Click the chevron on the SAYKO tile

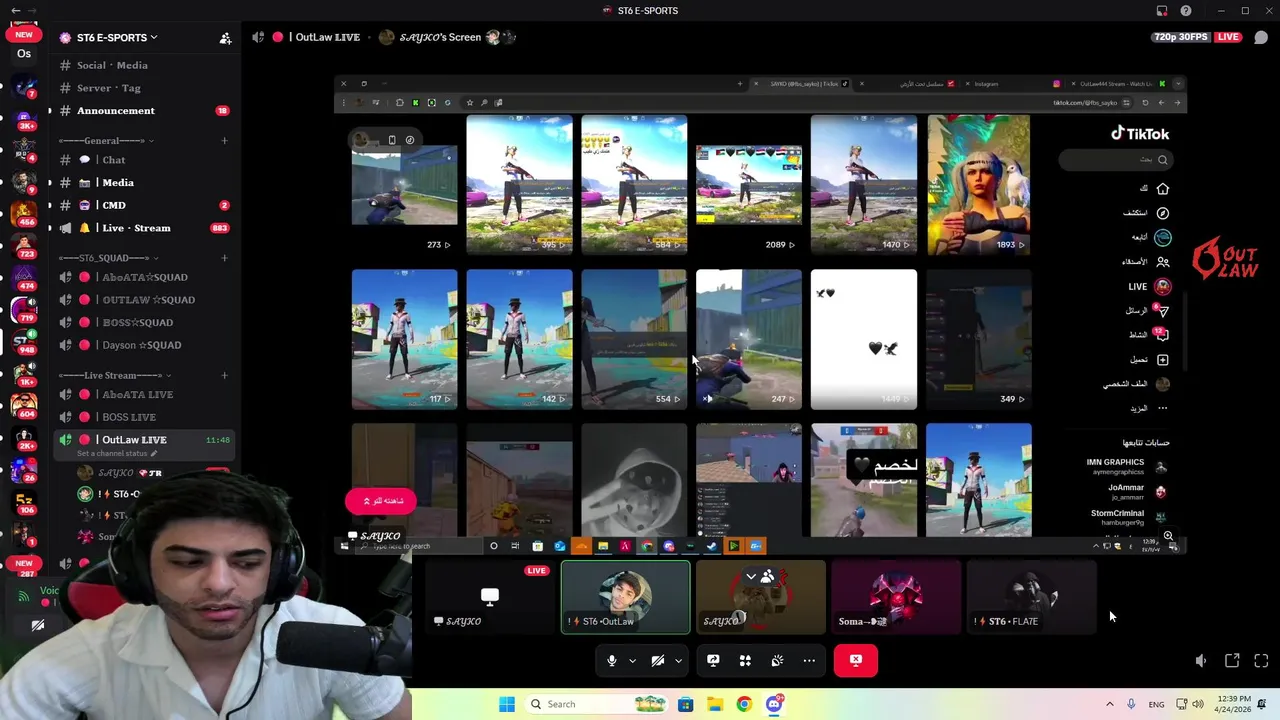pyautogui.click(x=751, y=577)
